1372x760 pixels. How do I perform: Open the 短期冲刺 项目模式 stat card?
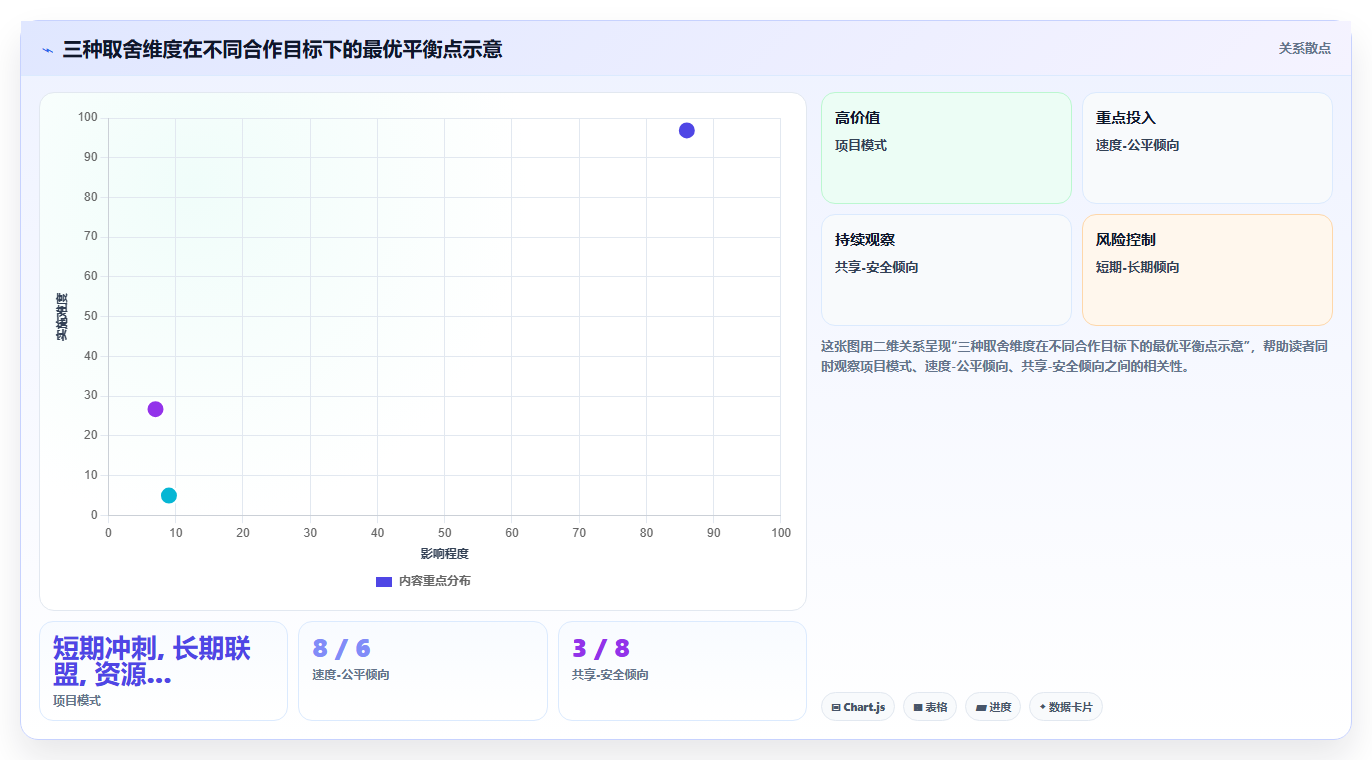tap(163, 671)
